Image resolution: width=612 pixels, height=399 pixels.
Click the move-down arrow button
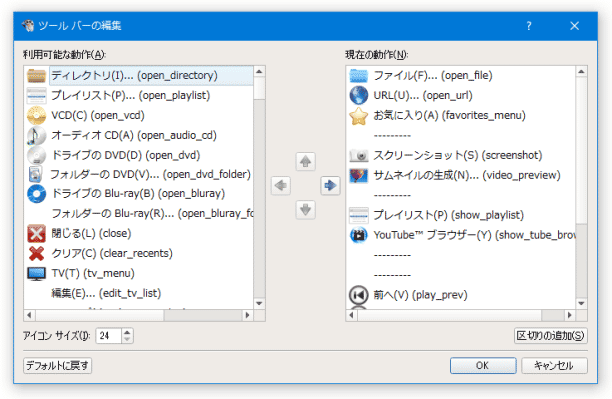click(305, 210)
